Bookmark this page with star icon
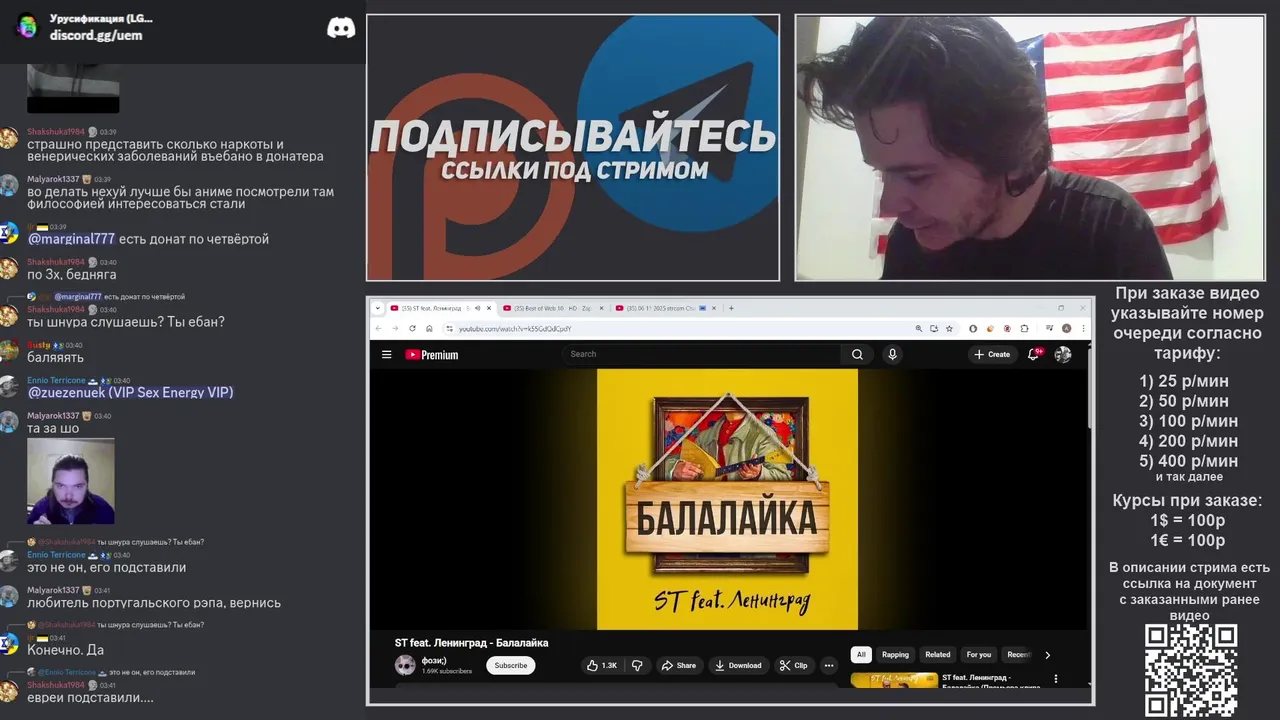This screenshot has height=720, width=1280. coord(949,328)
